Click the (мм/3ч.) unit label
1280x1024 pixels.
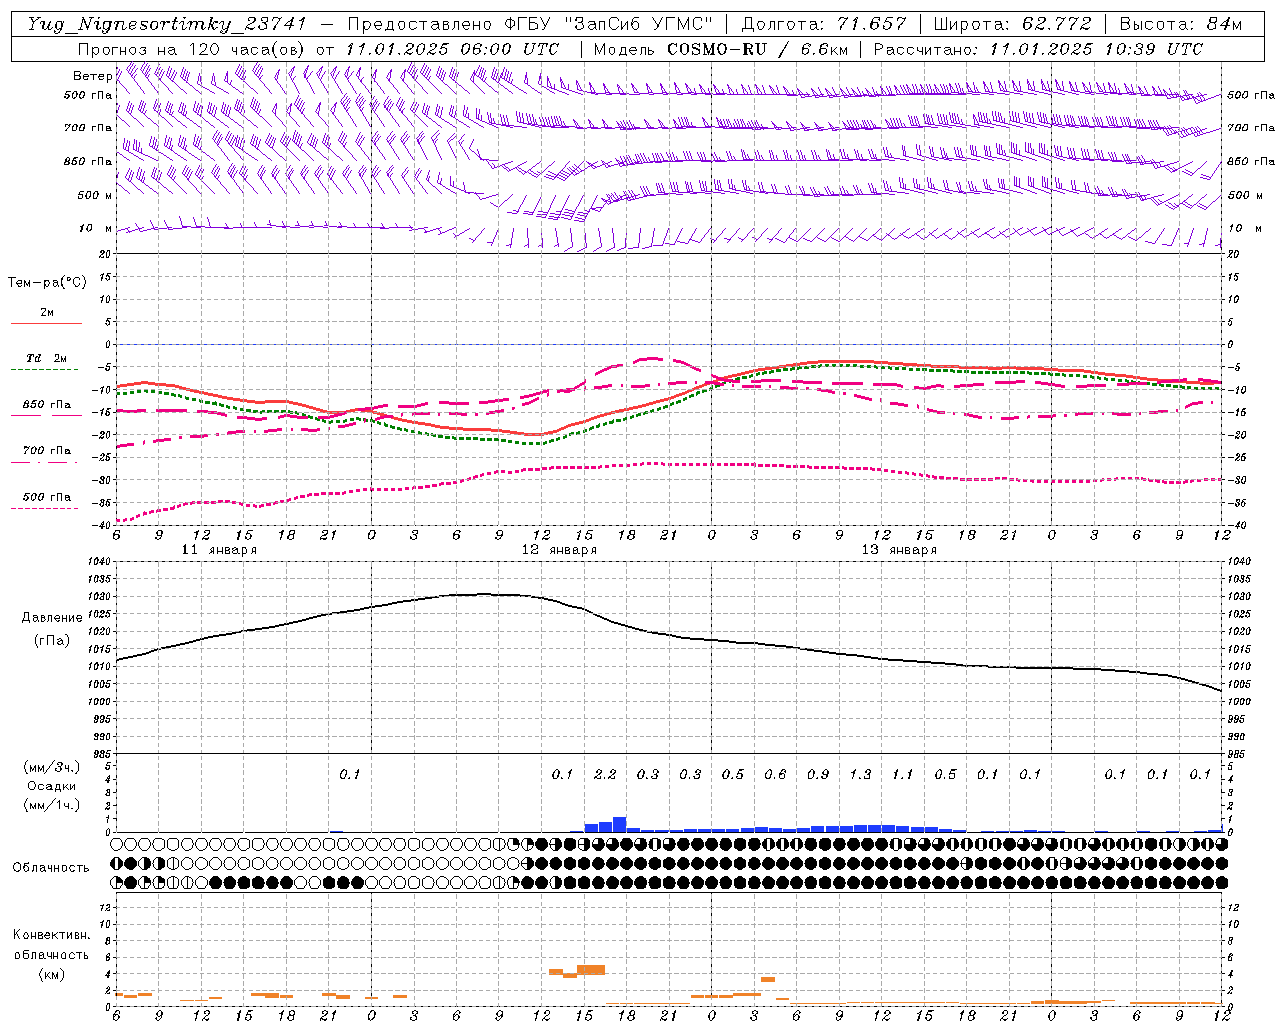(51, 768)
